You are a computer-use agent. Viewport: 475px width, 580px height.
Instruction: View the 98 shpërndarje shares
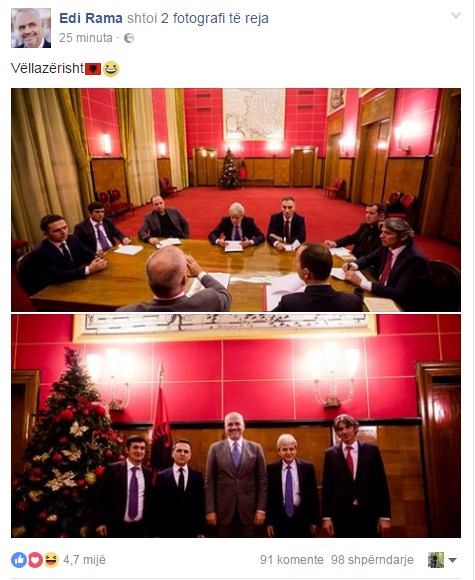[x=372, y=560]
